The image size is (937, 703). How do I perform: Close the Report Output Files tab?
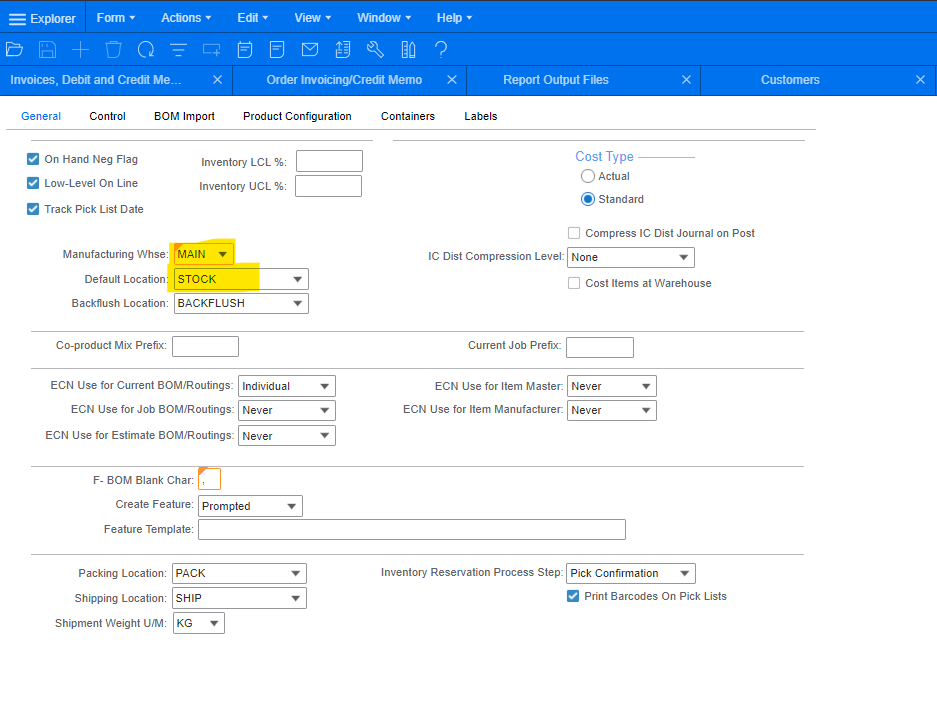point(686,80)
